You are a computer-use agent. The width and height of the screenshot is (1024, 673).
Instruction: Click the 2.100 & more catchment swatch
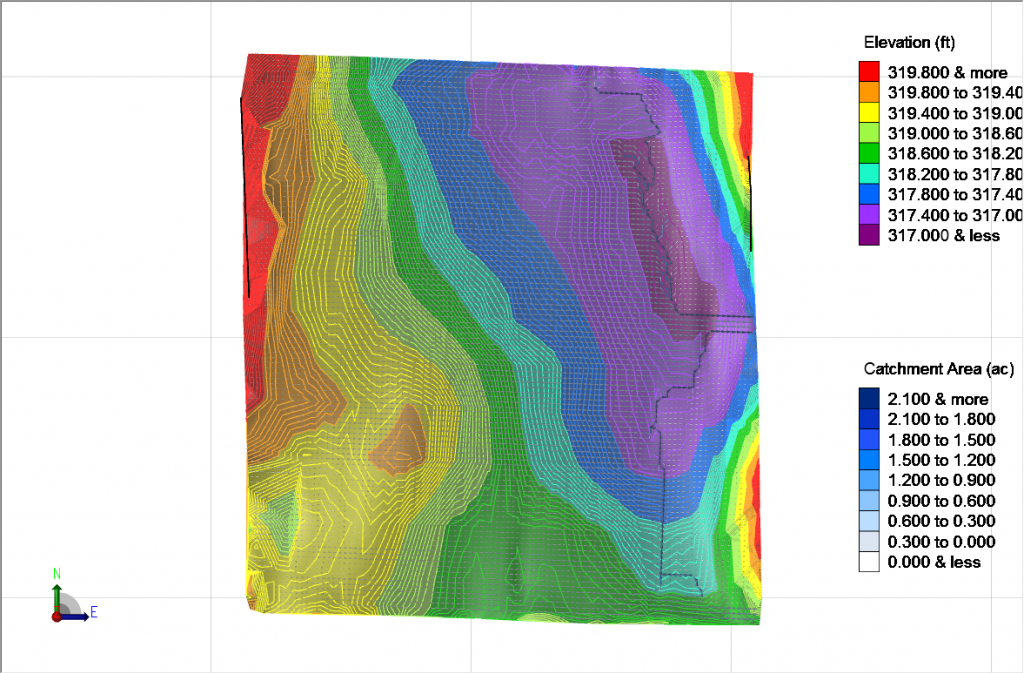[x=869, y=398]
